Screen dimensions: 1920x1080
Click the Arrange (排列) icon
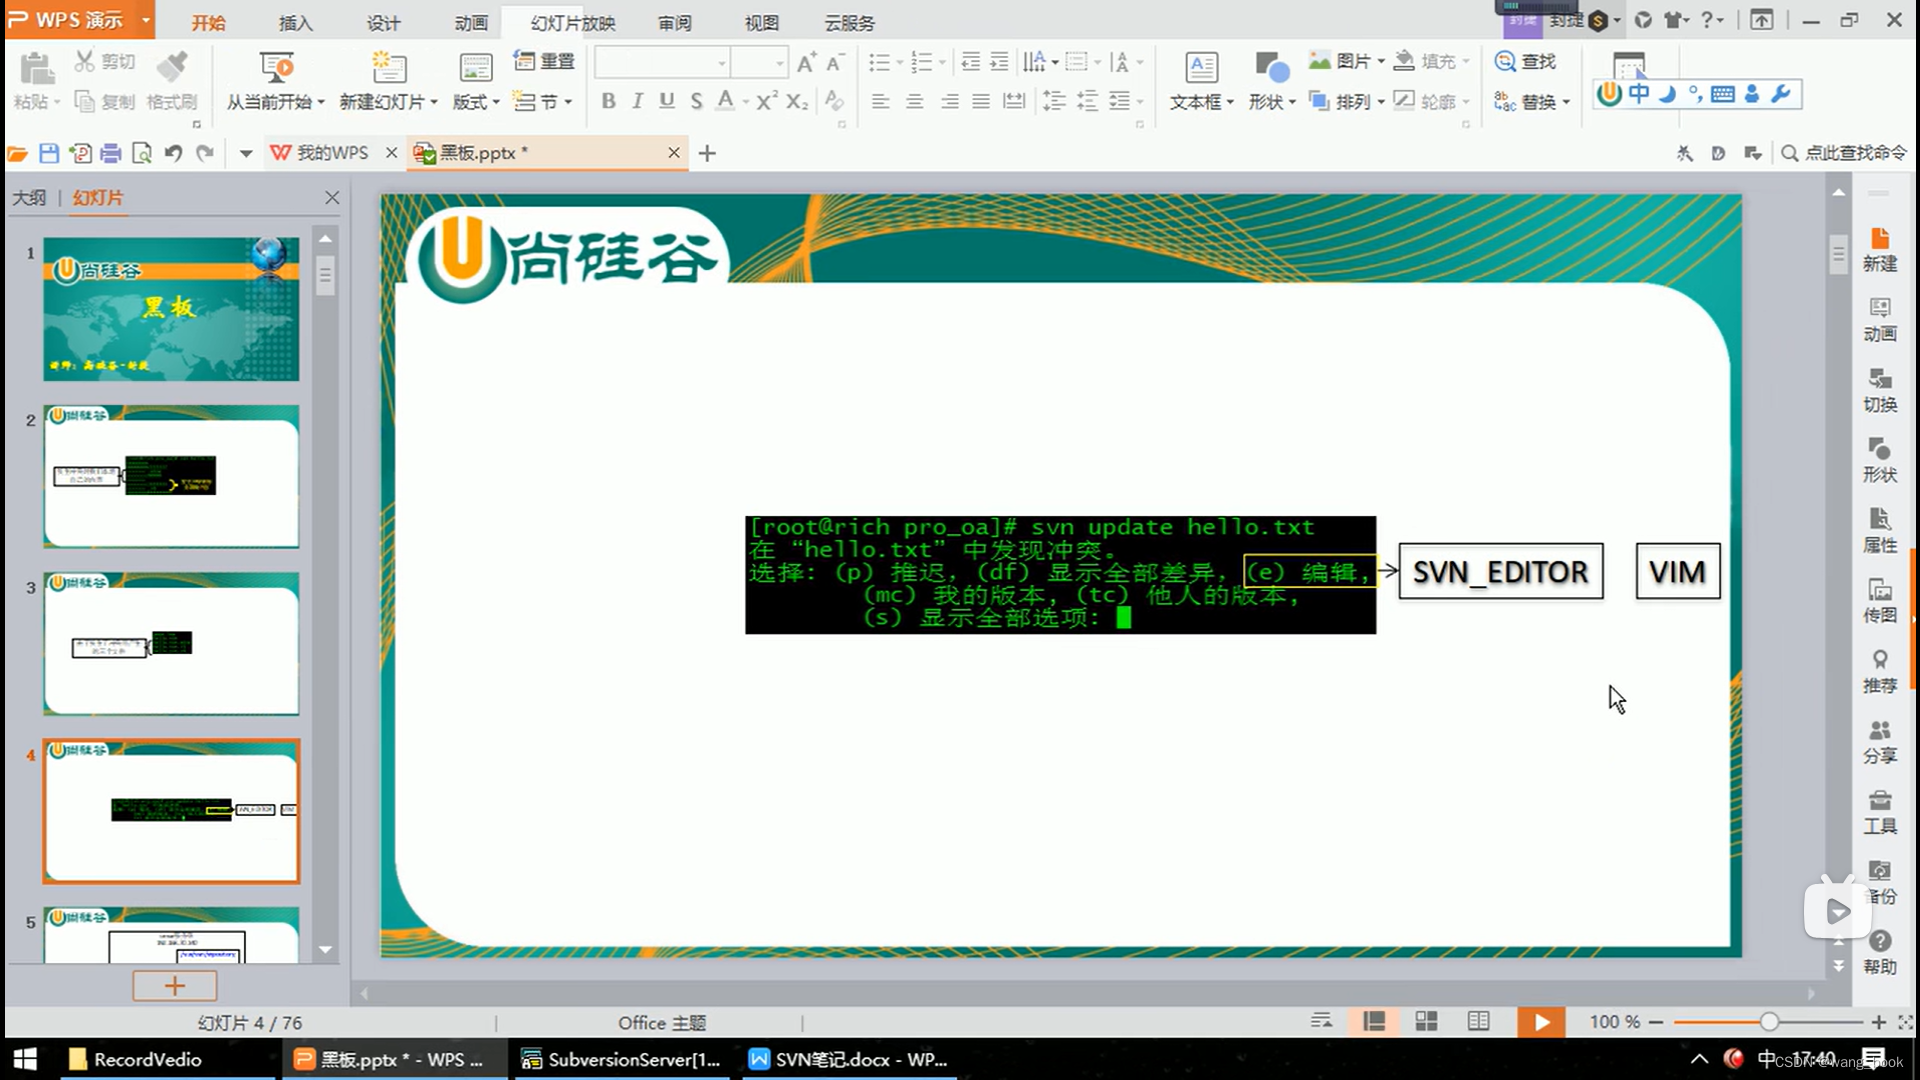click(x=1319, y=101)
